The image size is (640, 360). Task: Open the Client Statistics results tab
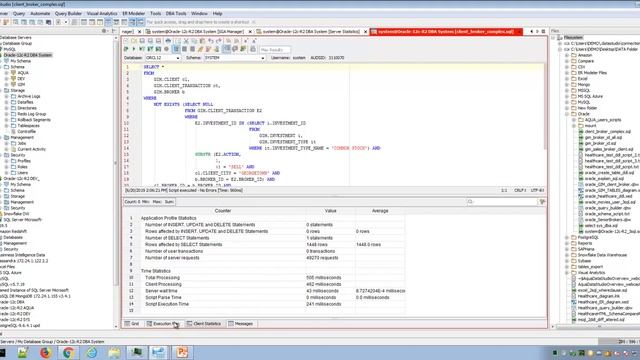204,324
